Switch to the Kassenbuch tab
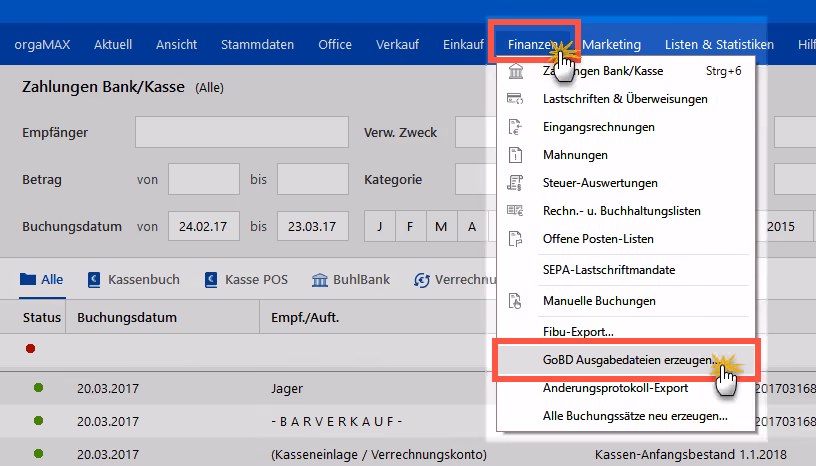This screenshot has height=466, width=816. coord(134,280)
